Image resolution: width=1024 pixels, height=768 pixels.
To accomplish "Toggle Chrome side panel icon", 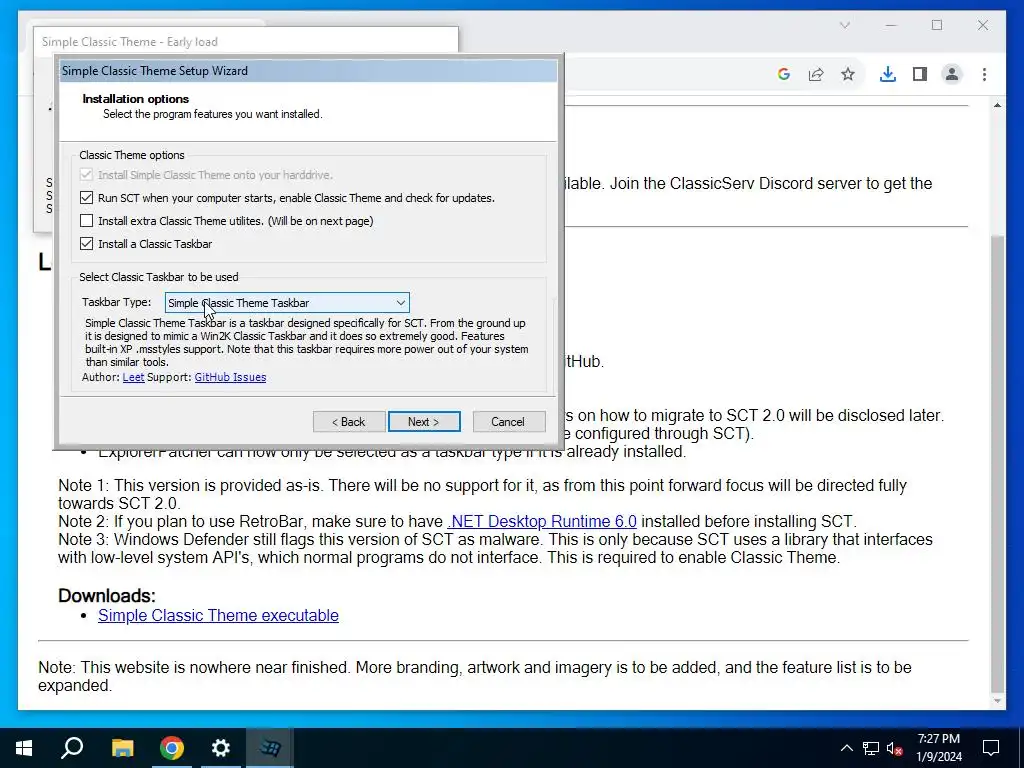I will 920,74.
